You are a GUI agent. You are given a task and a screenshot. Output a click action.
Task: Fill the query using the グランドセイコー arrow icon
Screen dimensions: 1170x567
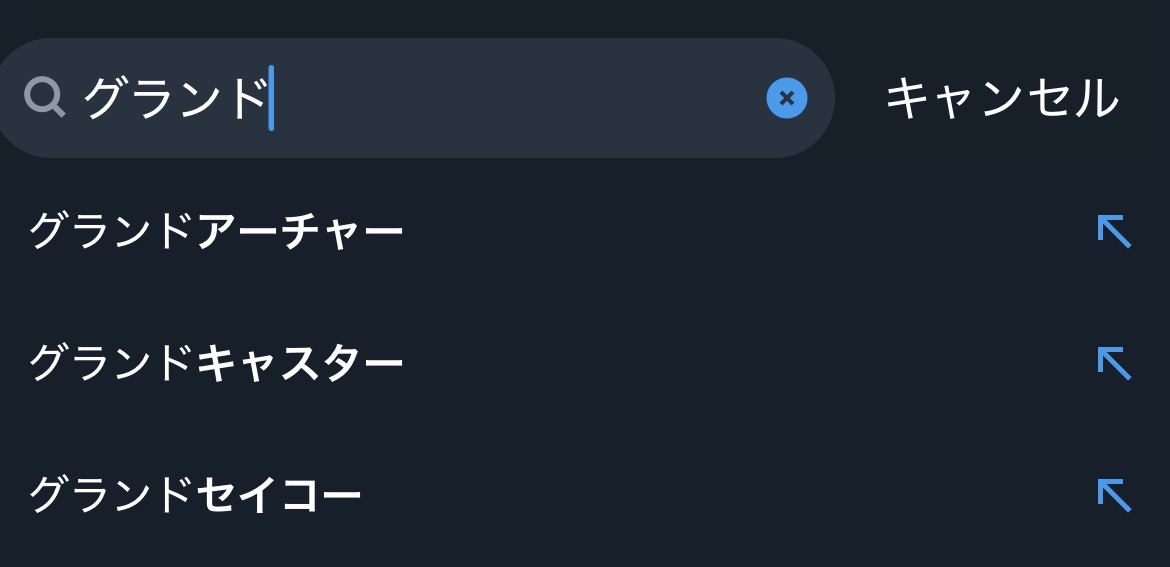1114,494
